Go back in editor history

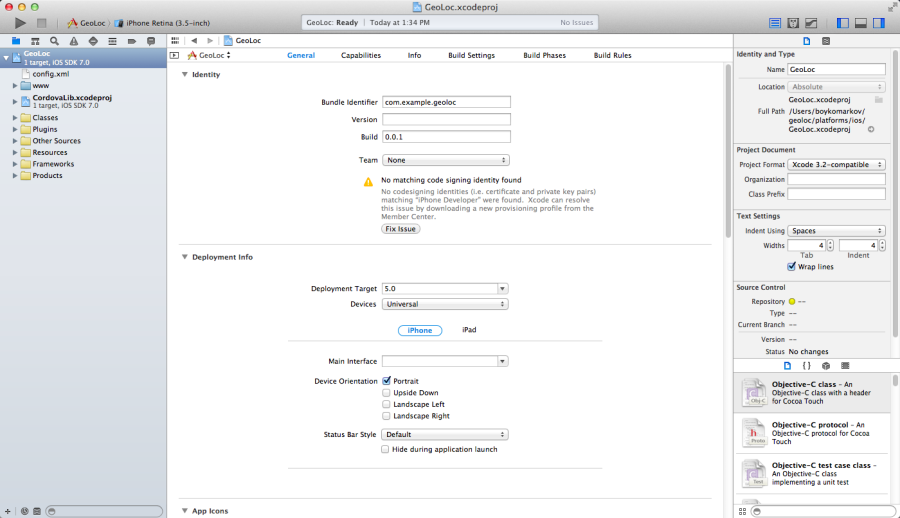(x=194, y=41)
